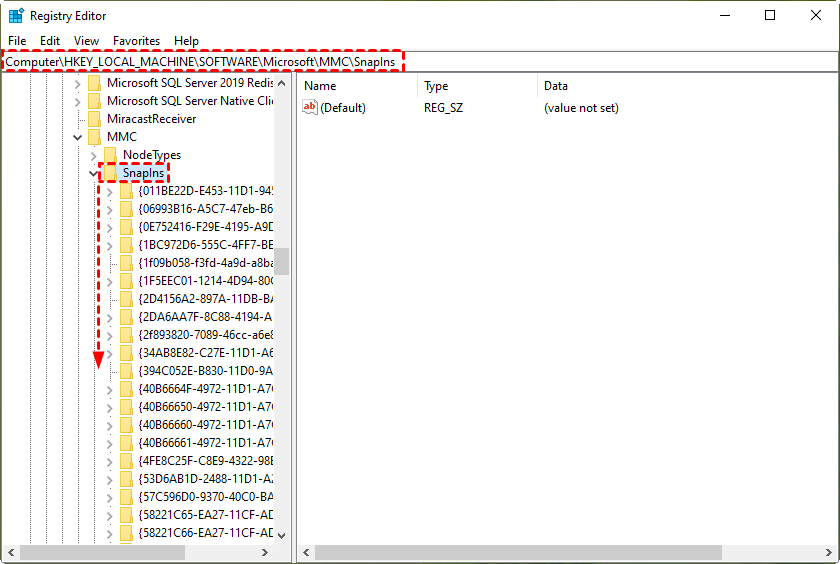Click the folder icon of {1BC972D6-555C-4FF7 key
The width and height of the screenshot is (840, 564).
click(126, 245)
